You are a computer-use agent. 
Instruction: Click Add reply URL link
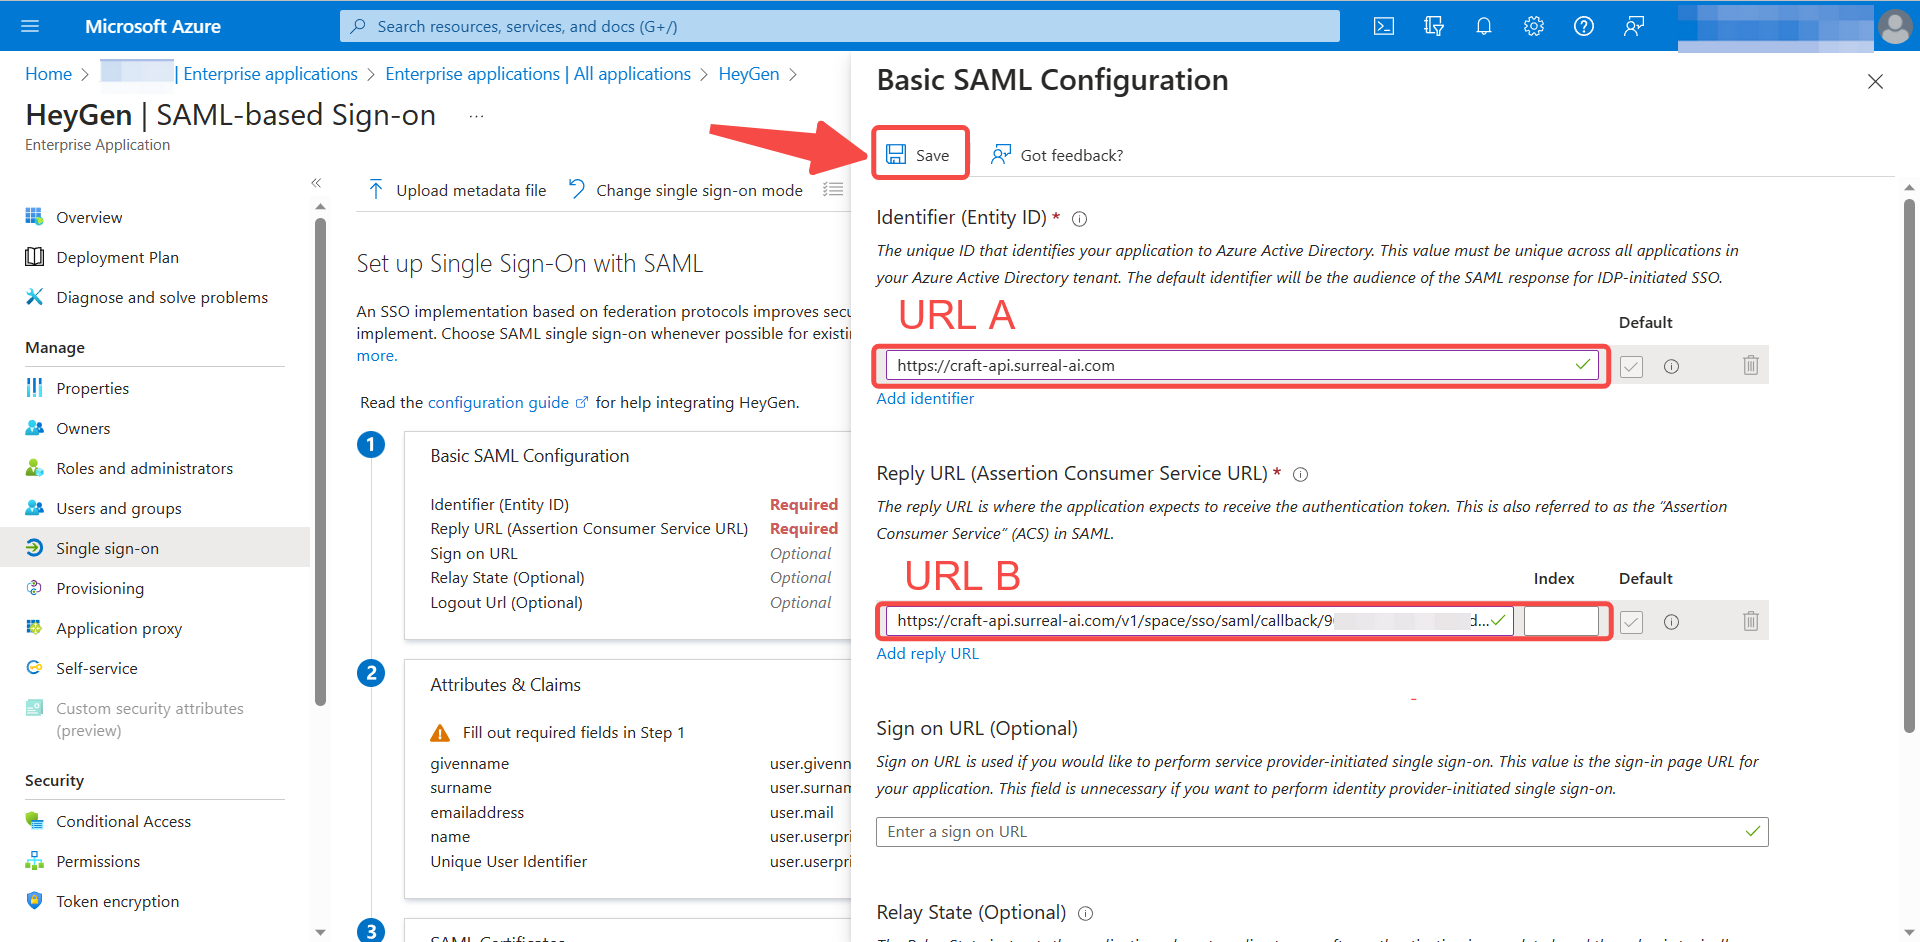click(x=927, y=653)
